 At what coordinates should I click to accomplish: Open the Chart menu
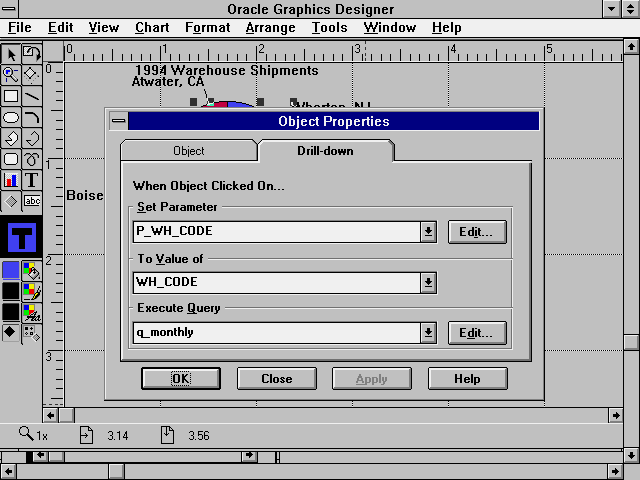pyautogui.click(x=152, y=28)
